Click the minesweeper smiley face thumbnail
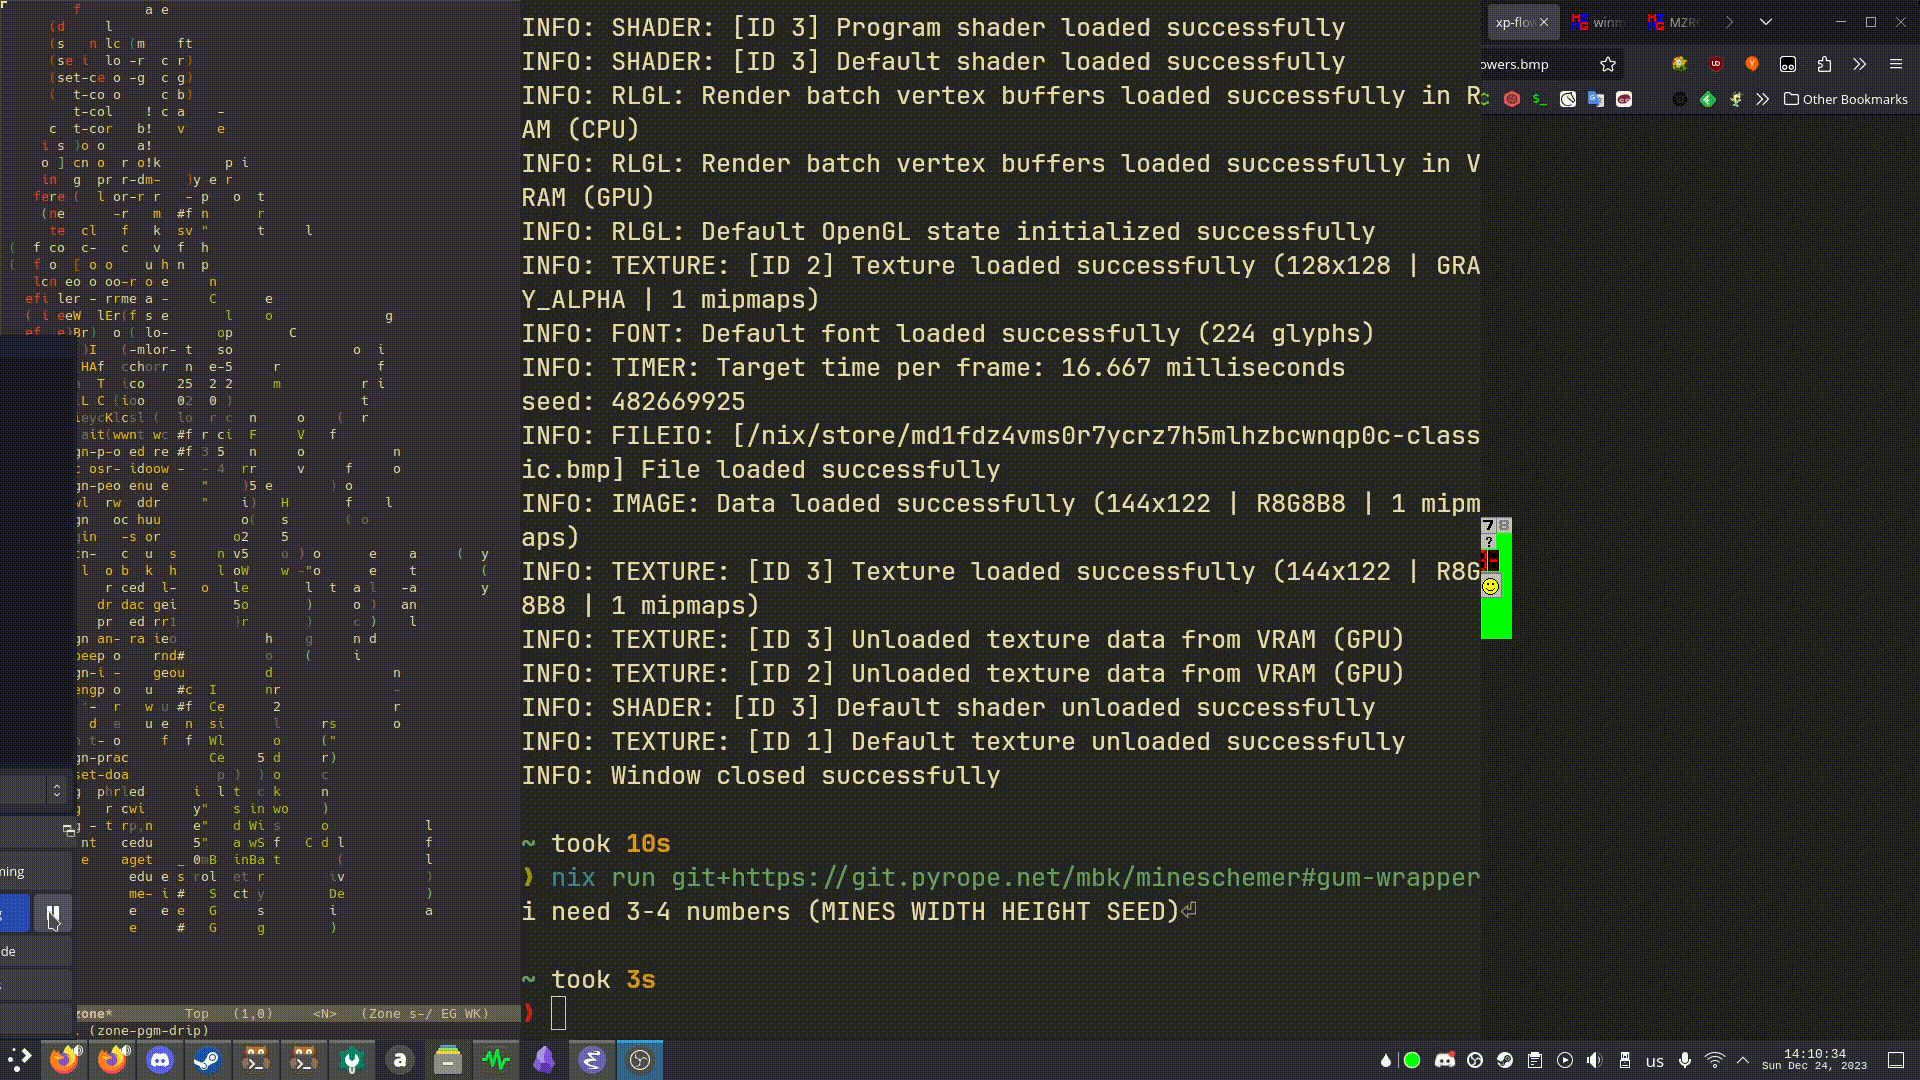1920x1080 pixels. click(1490, 586)
